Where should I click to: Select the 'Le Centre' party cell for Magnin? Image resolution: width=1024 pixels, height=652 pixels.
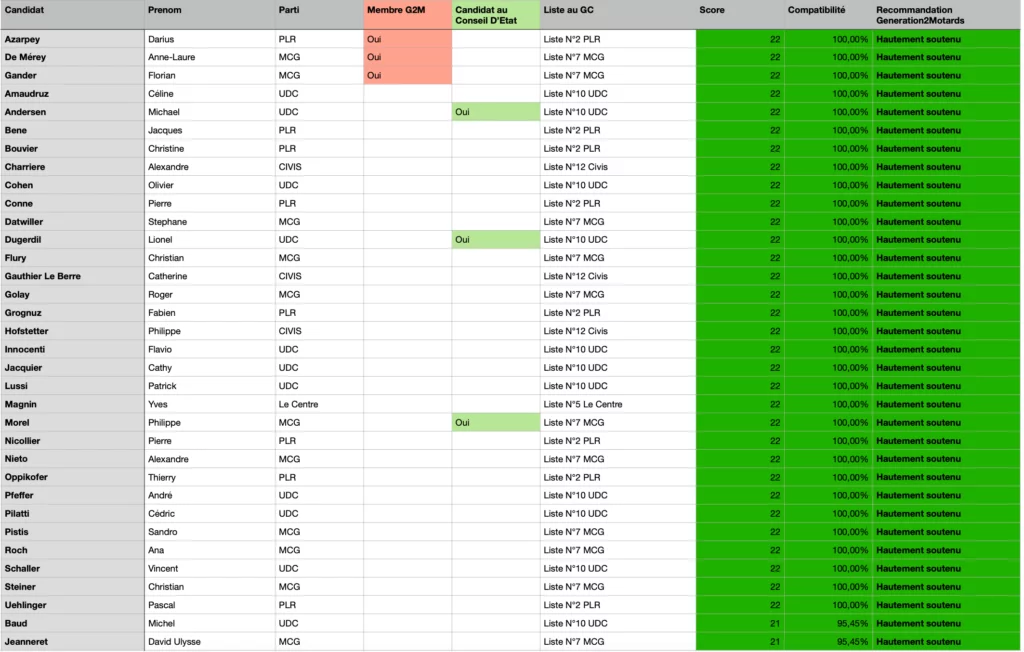coord(299,404)
